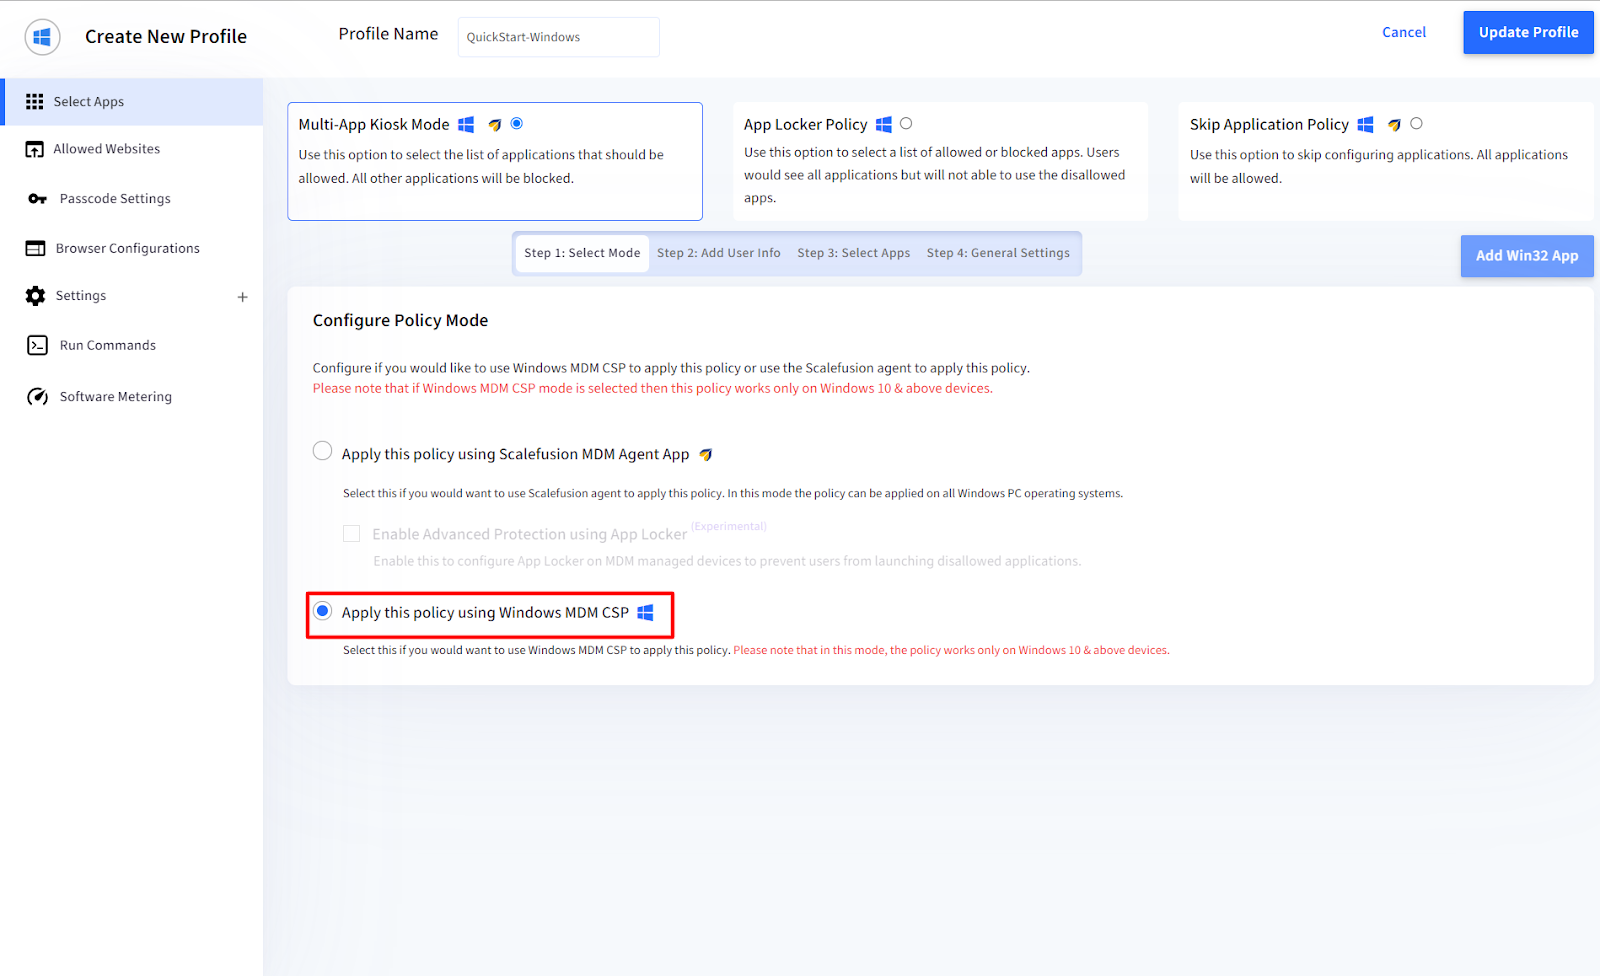Choose Apply using Scalefusion MDM Agent App

322,451
